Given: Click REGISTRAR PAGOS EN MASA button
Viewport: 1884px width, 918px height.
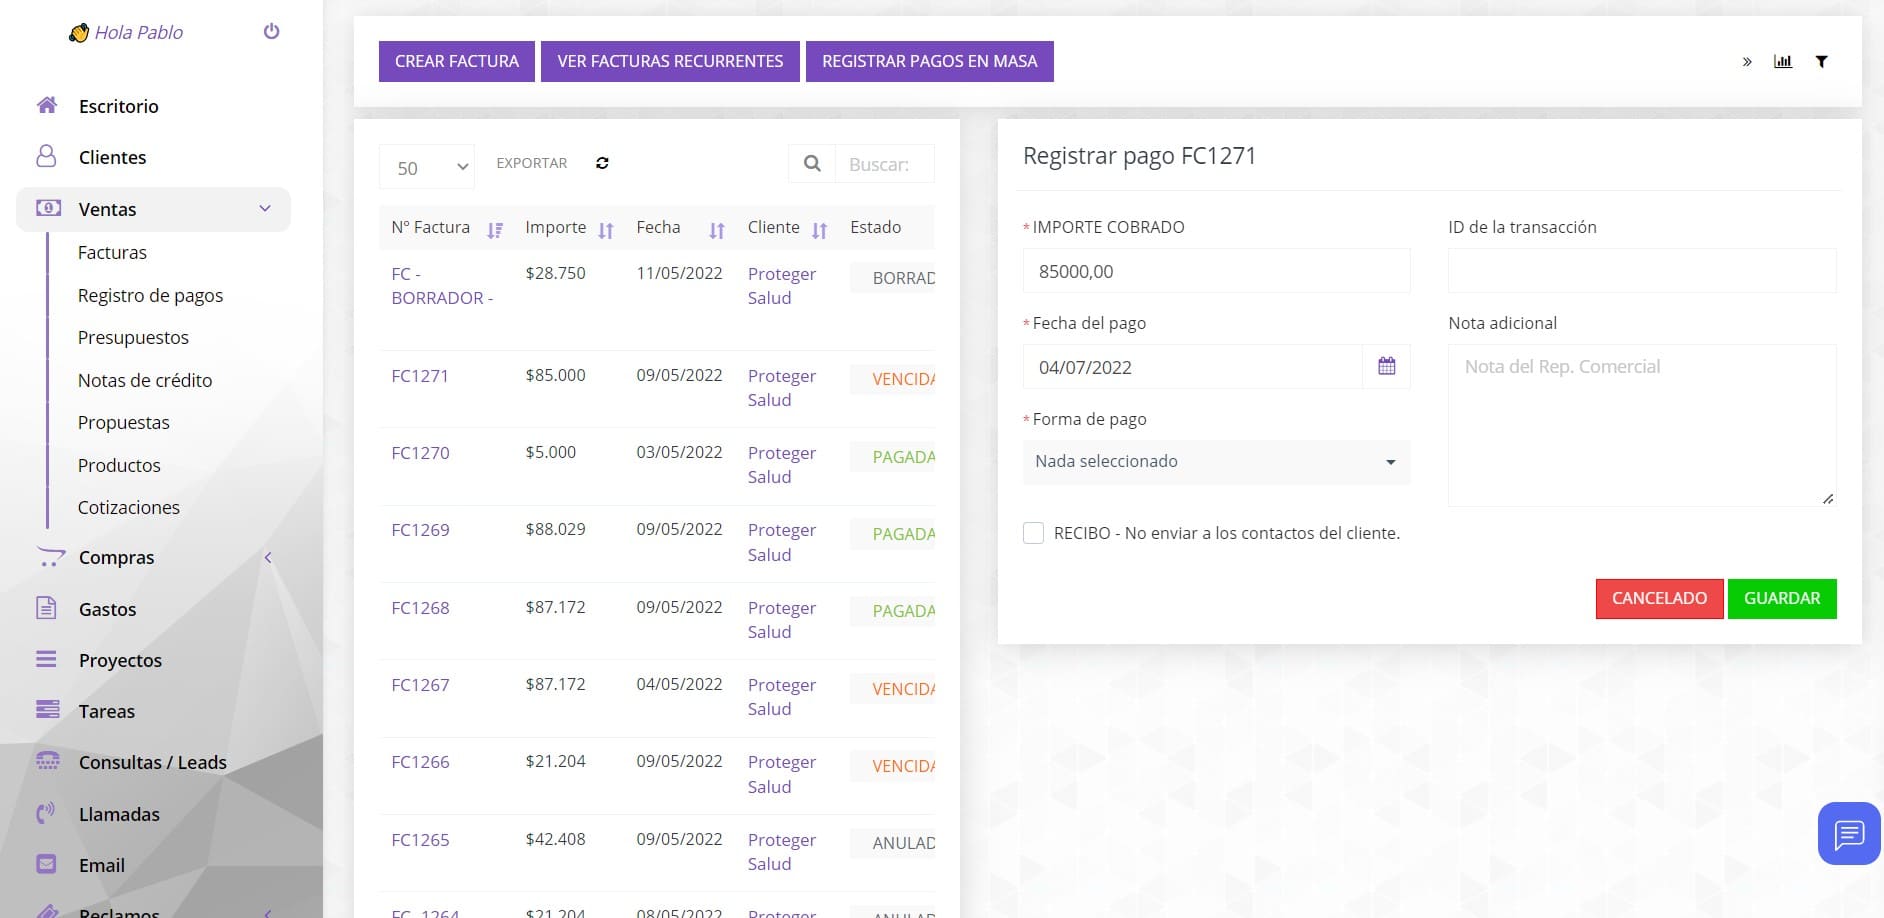Looking at the screenshot, I should point(930,61).
